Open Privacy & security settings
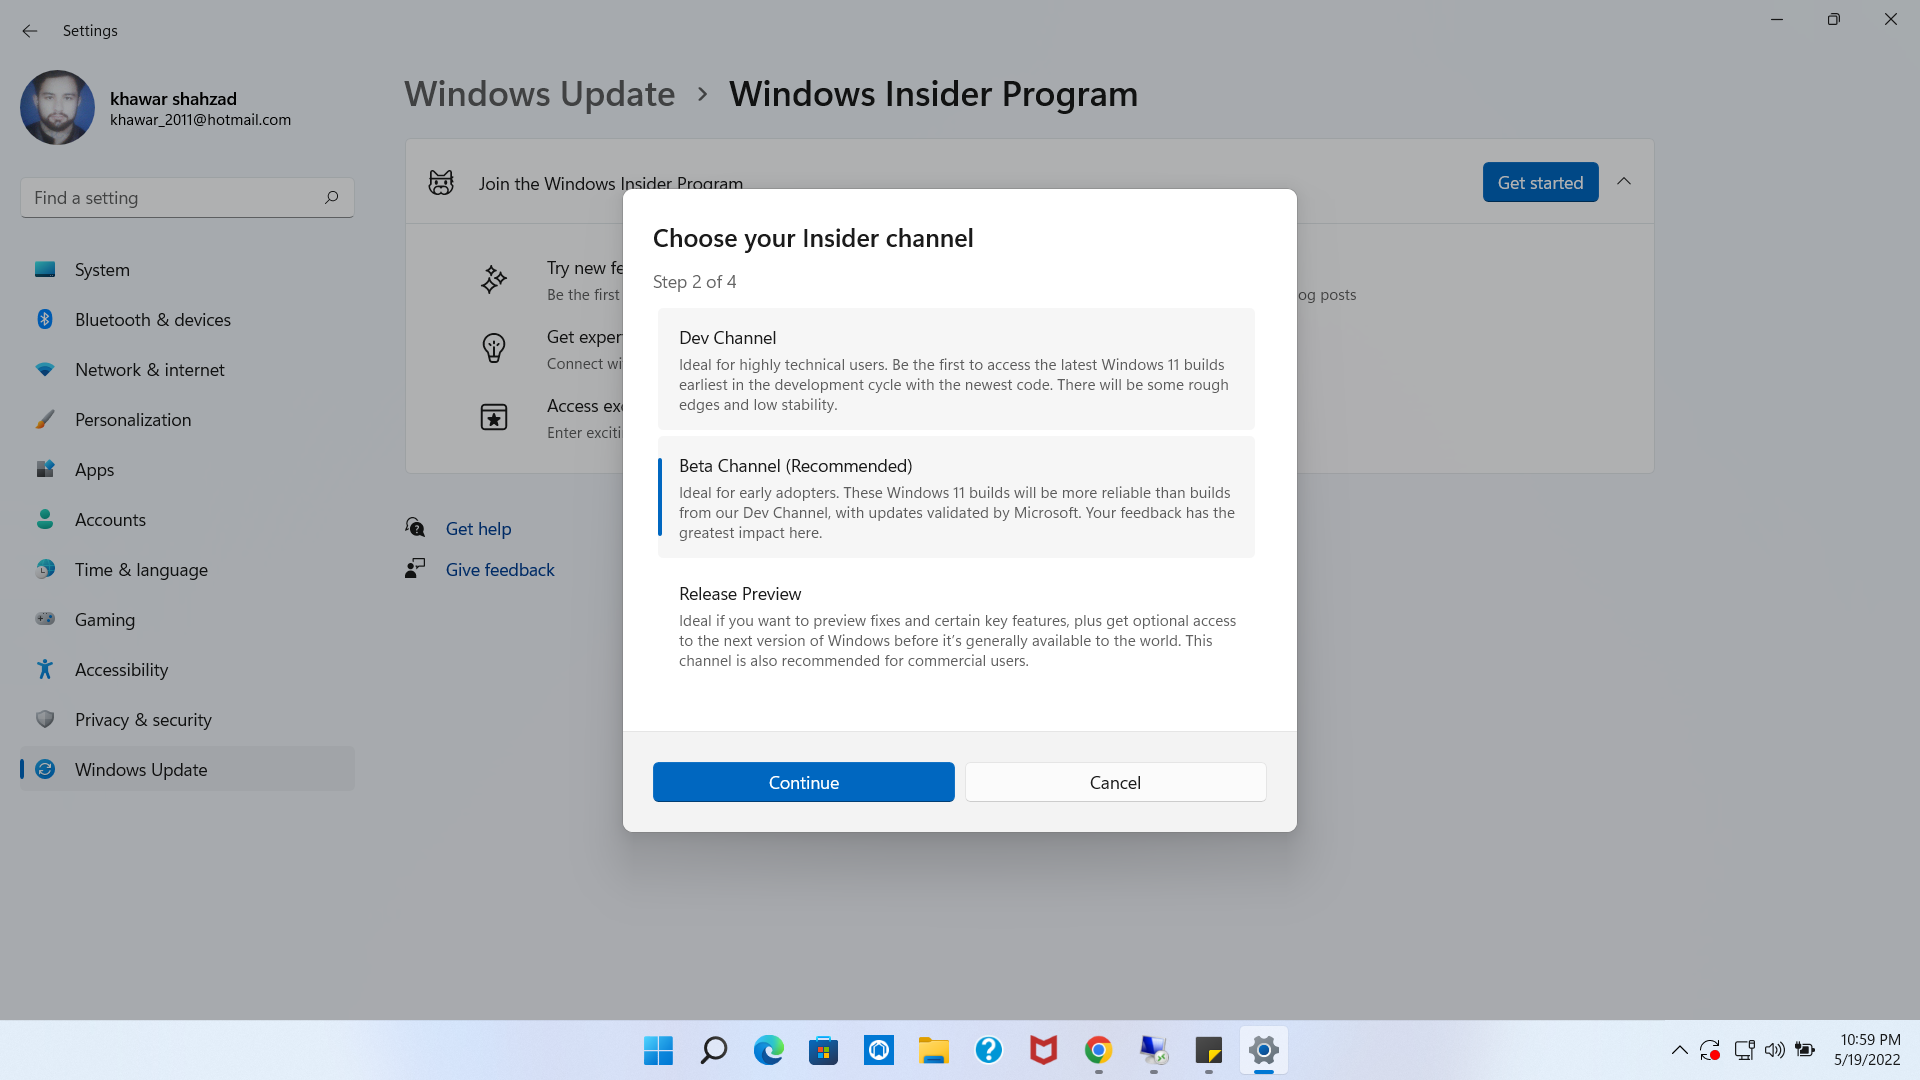This screenshot has width=1920, height=1080. pyautogui.click(x=187, y=720)
